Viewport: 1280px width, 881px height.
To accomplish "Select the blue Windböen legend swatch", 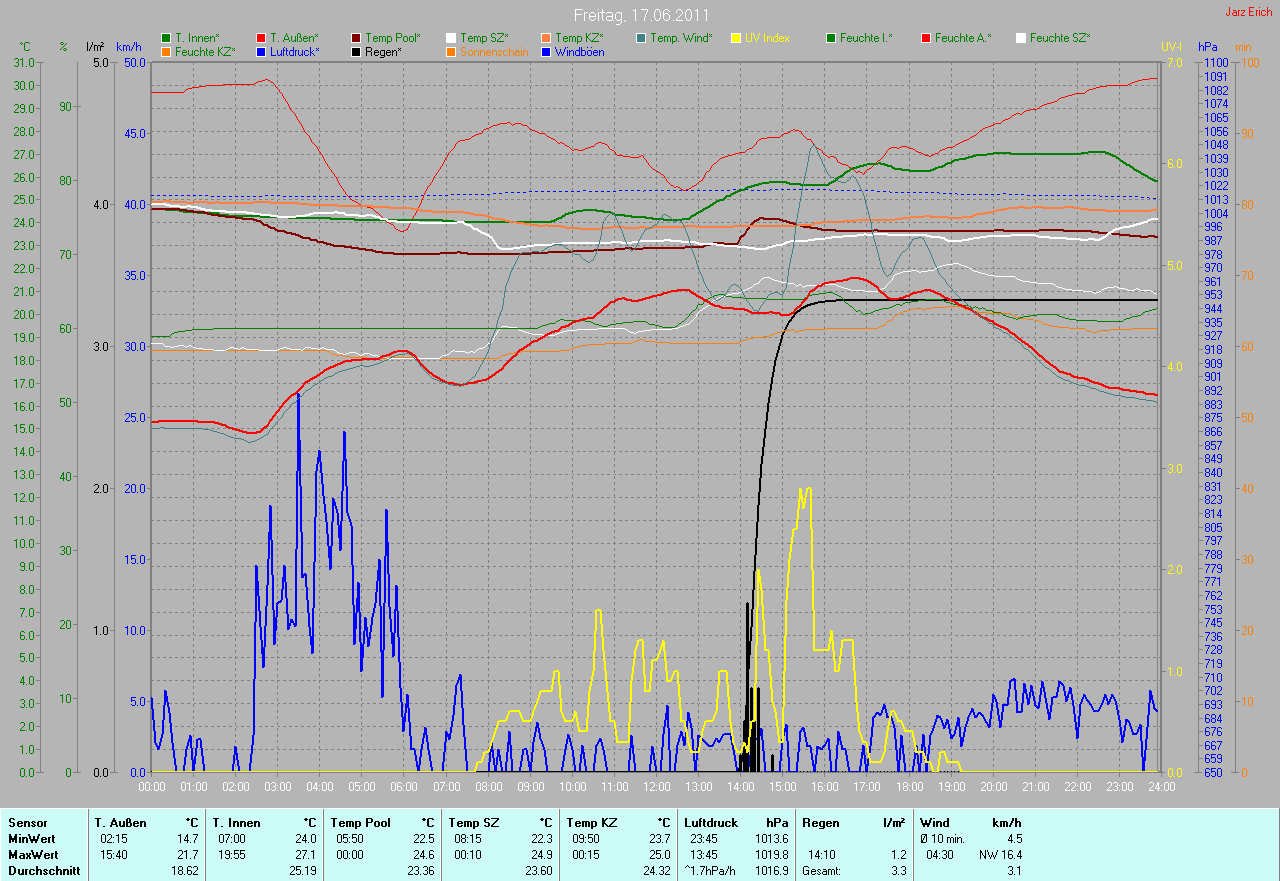I will coord(546,51).
